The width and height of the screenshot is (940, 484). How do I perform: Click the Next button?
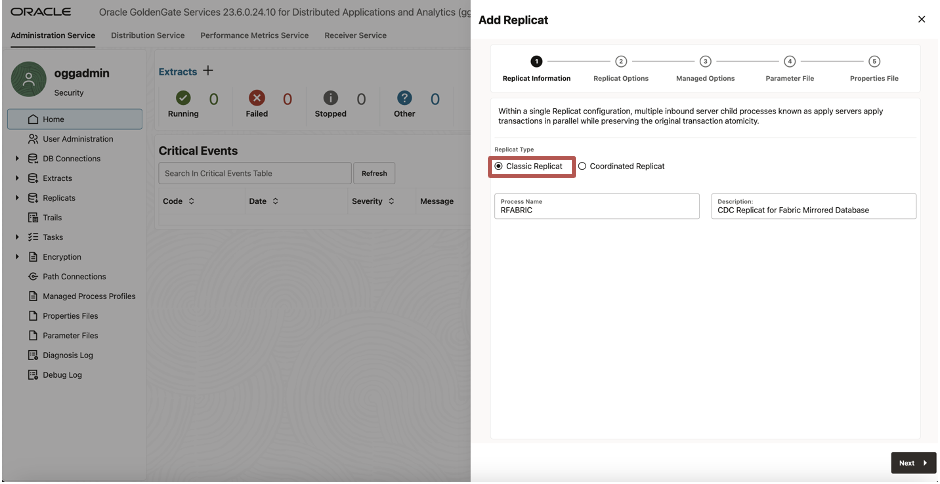[912, 463]
